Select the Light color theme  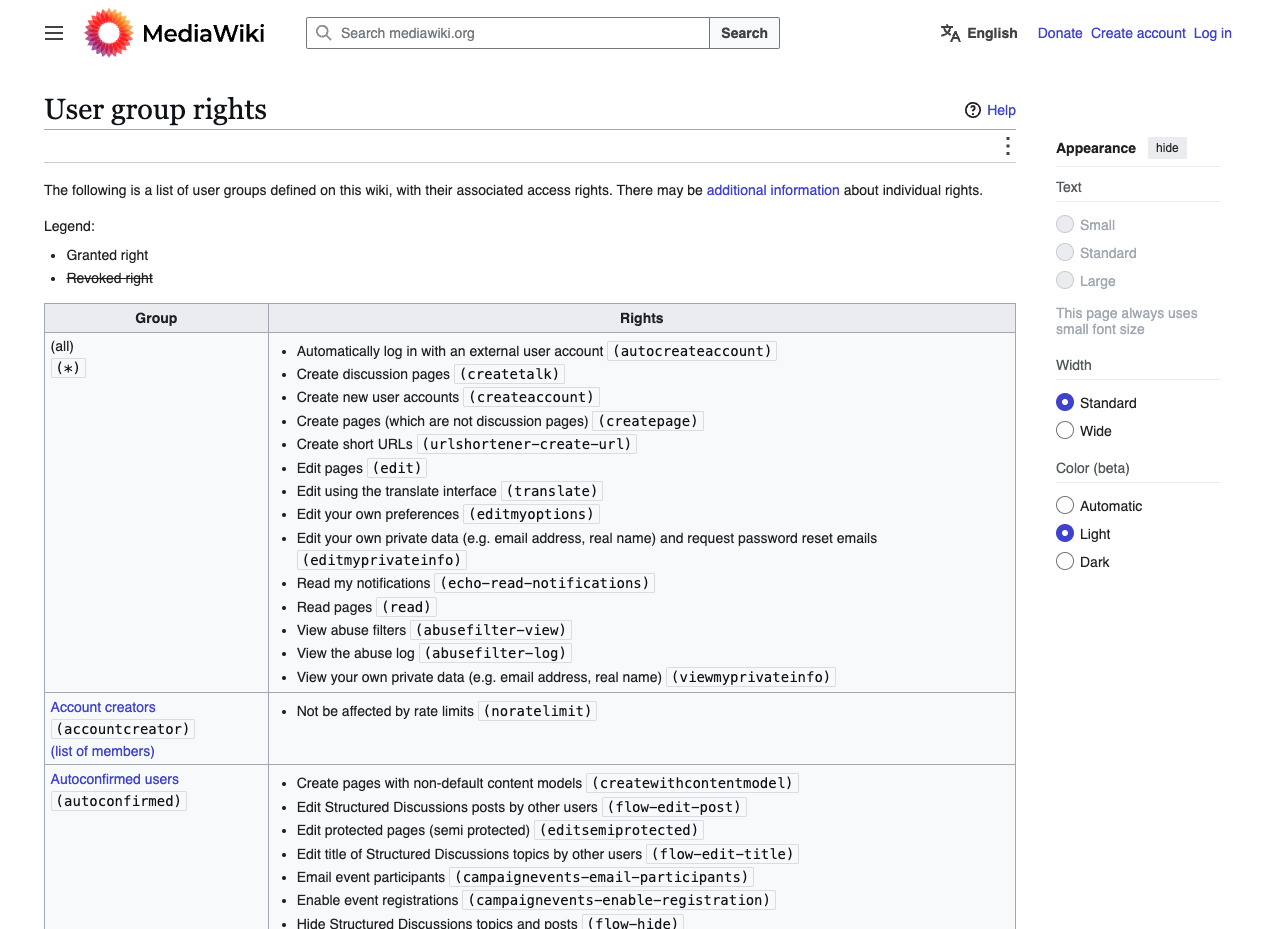(1065, 533)
